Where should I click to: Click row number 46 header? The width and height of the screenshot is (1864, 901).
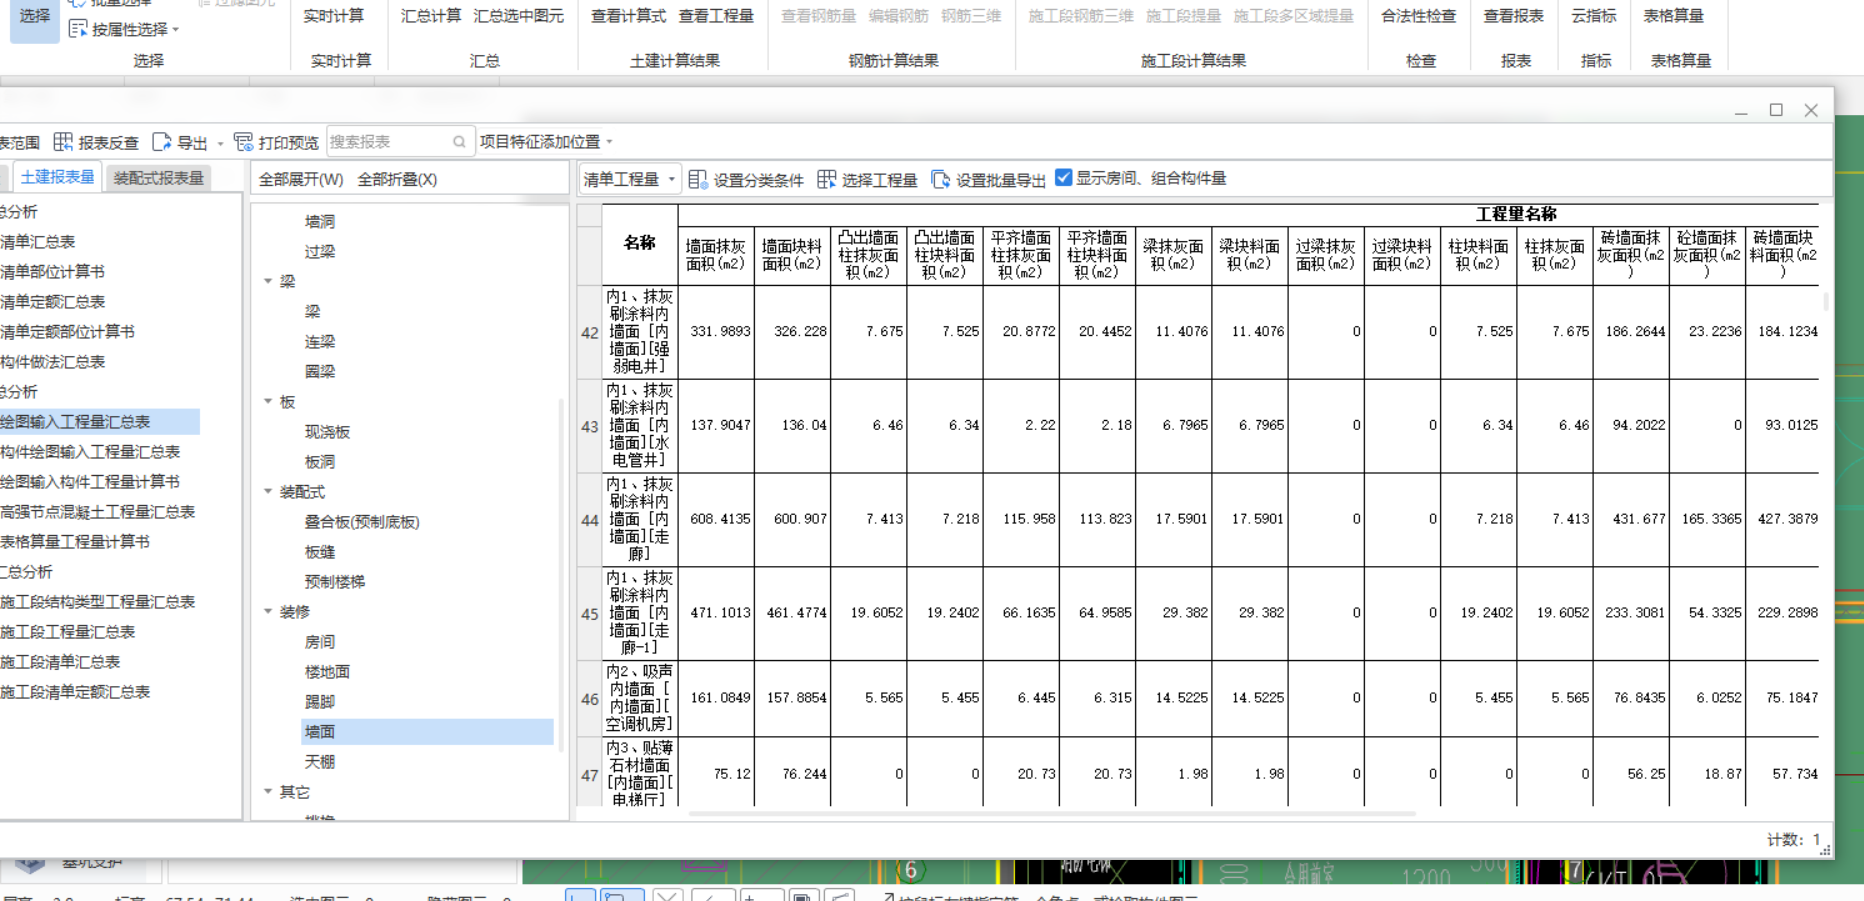[590, 699]
